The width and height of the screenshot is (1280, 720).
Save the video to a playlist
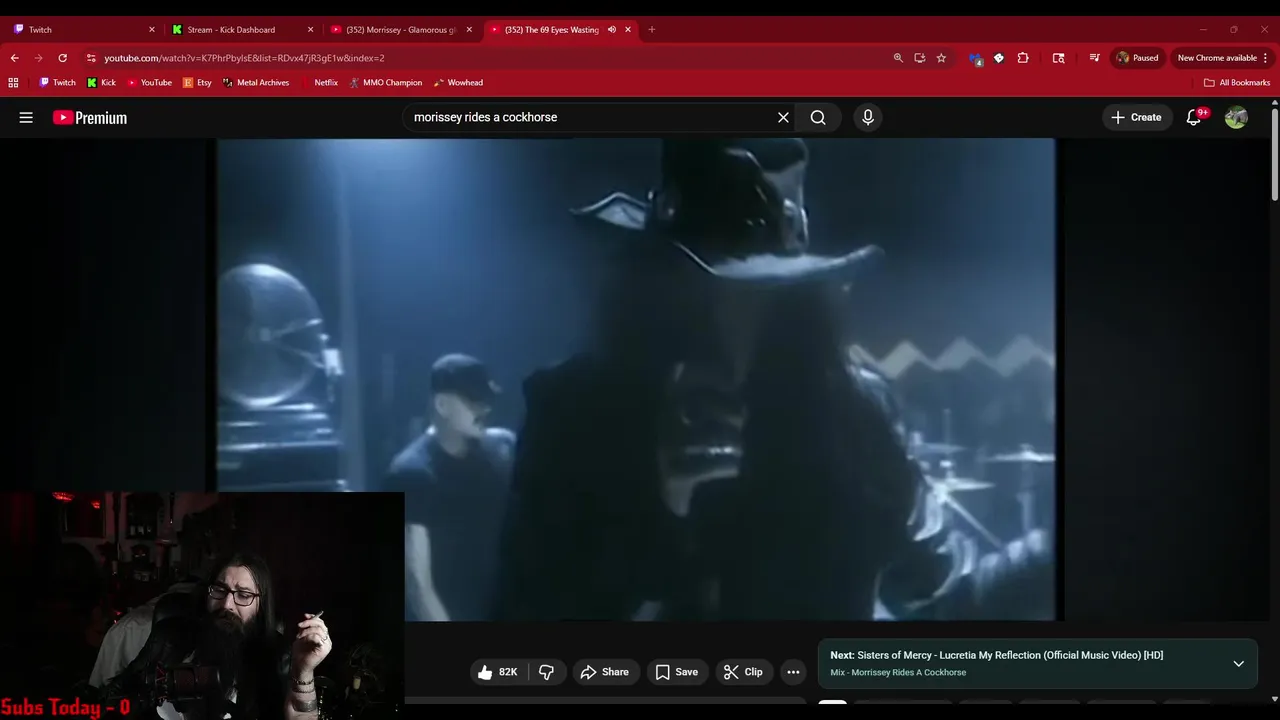677,672
